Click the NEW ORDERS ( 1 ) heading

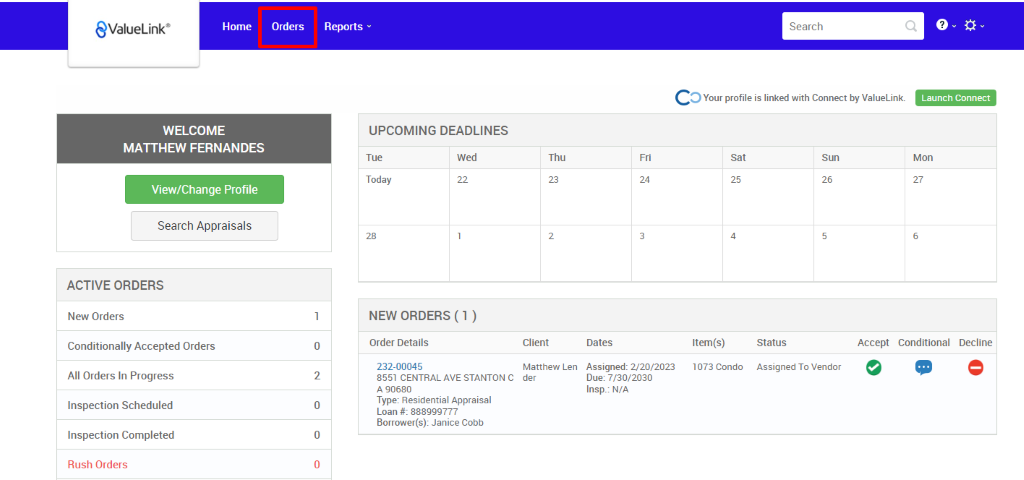click(423, 316)
